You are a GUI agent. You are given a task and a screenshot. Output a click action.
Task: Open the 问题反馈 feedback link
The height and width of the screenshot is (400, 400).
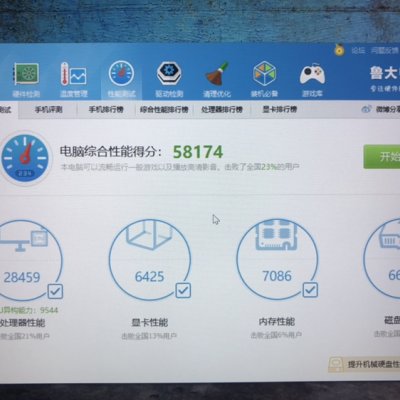click(x=385, y=51)
